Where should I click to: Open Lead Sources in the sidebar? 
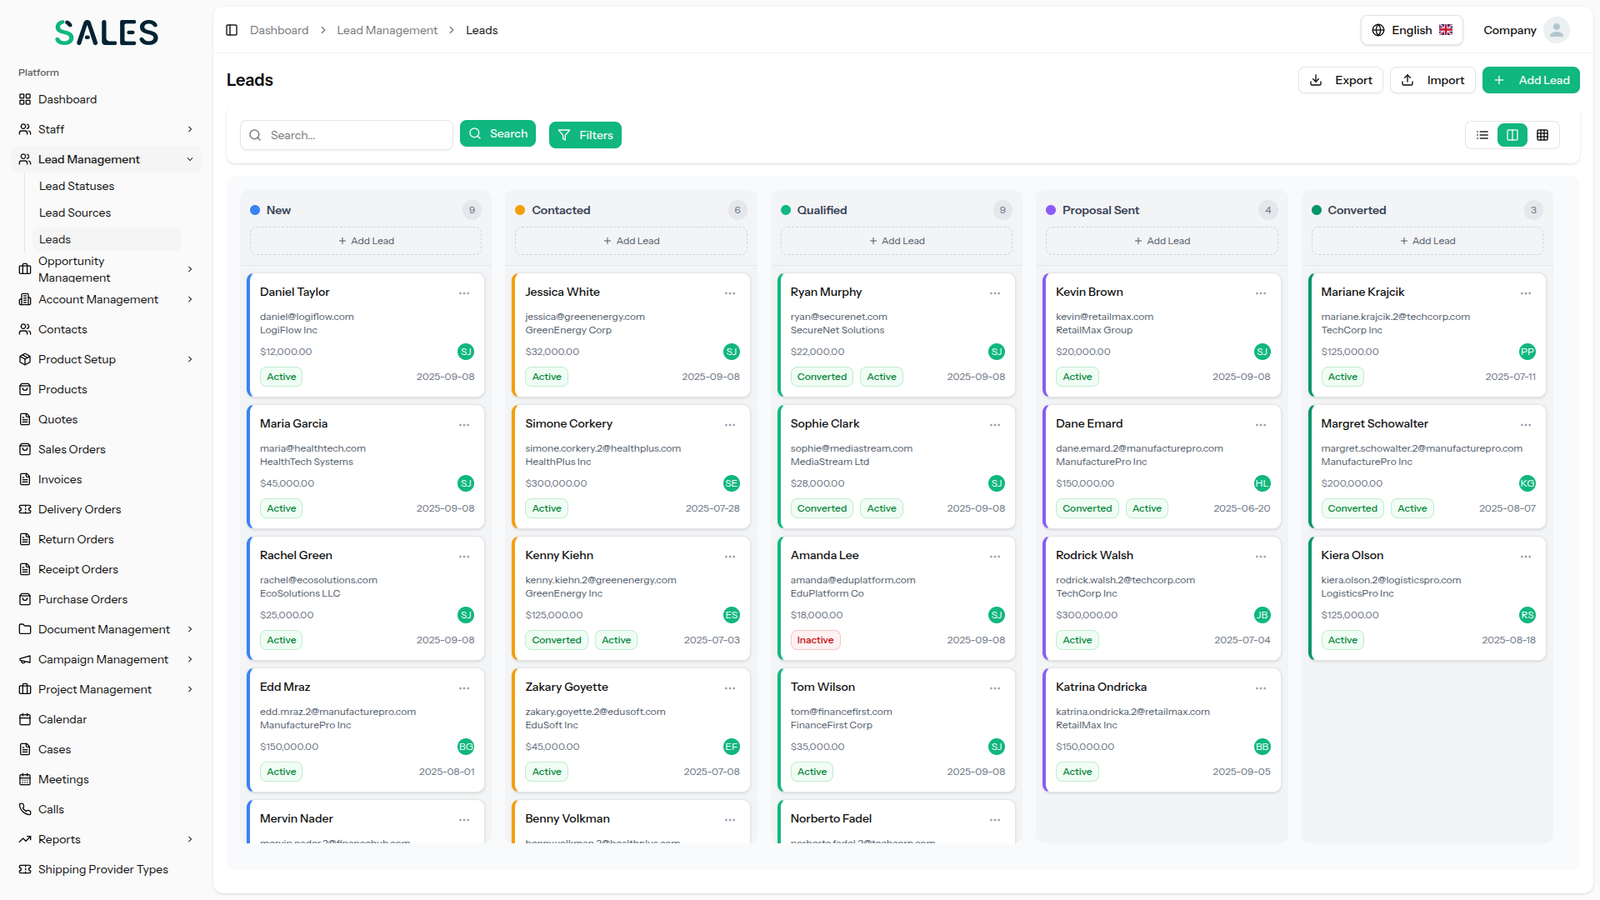75,213
